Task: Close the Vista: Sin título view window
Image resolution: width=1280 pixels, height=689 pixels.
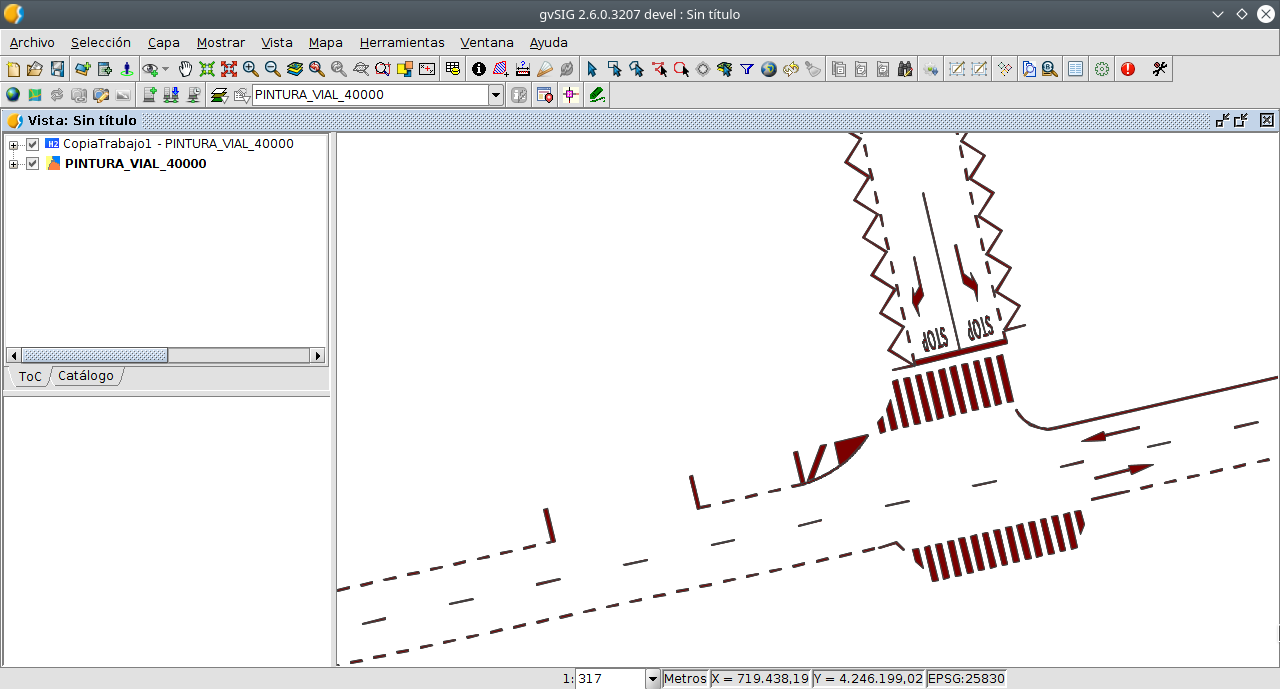Action: [x=1267, y=120]
